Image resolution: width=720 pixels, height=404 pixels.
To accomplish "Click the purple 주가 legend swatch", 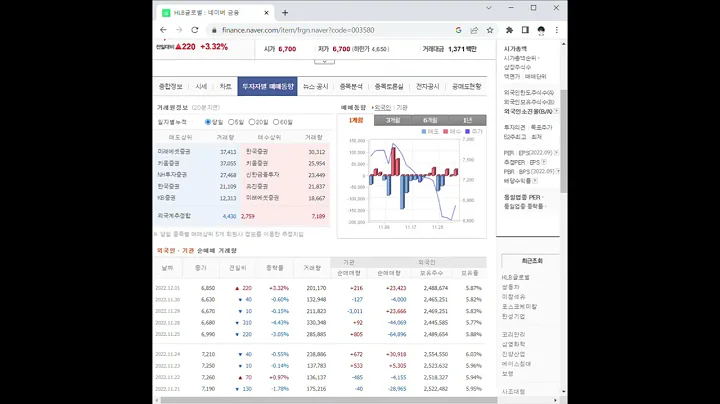I will pos(467,131).
